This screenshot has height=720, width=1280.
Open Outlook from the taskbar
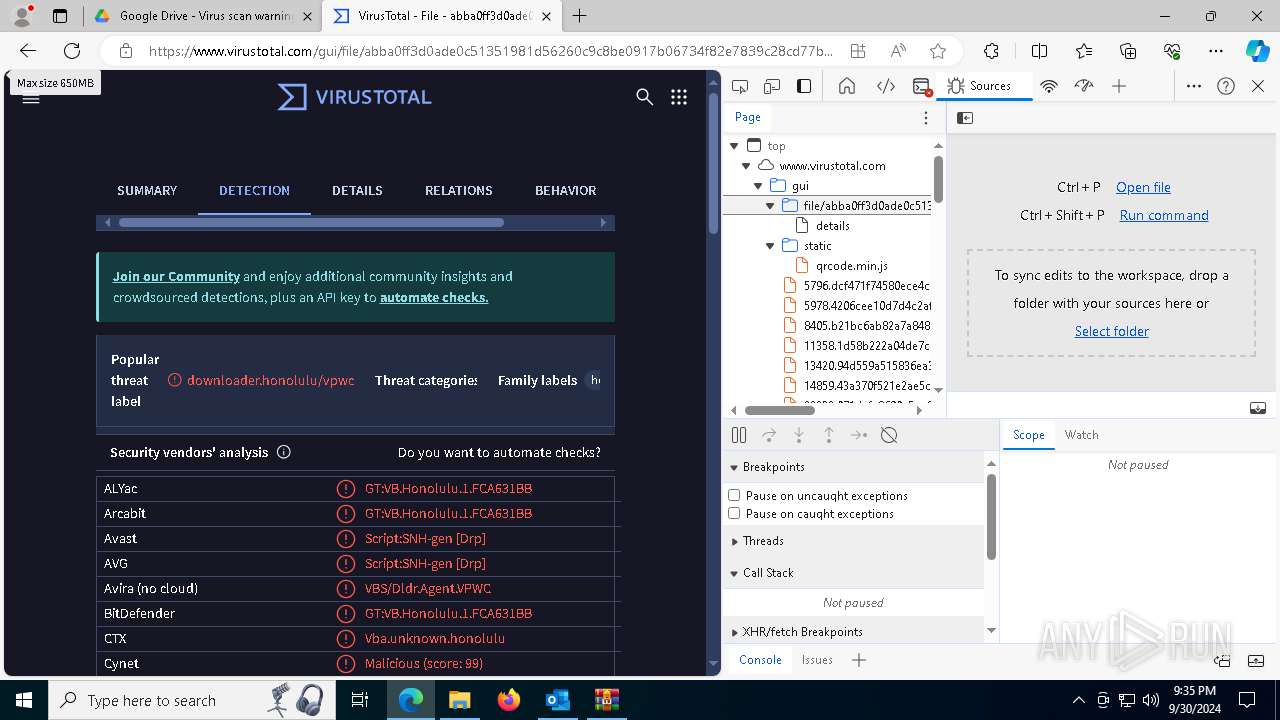(557, 700)
